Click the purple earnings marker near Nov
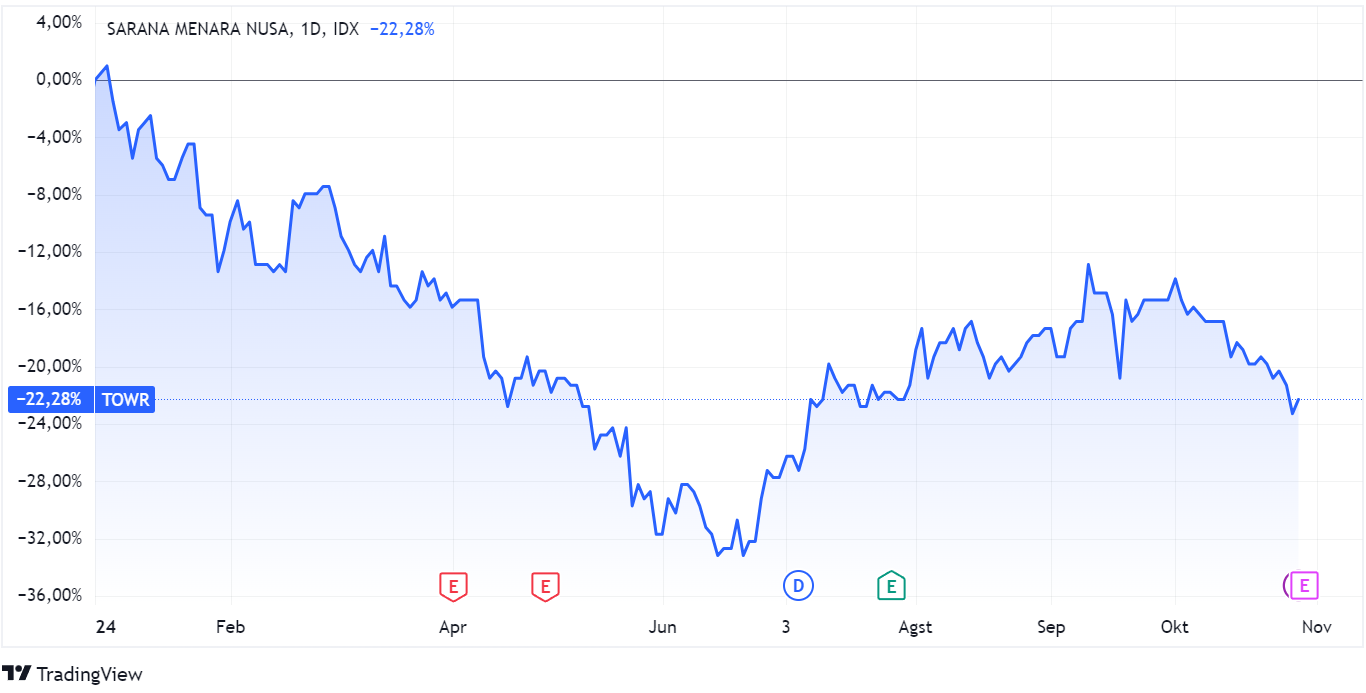 tap(1304, 585)
